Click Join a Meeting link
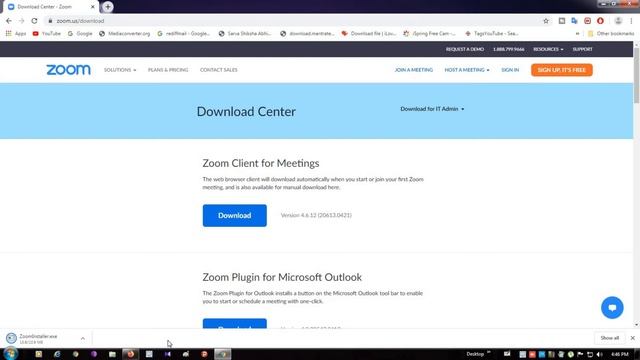This screenshot has height=360, width=640. [413, 70]
